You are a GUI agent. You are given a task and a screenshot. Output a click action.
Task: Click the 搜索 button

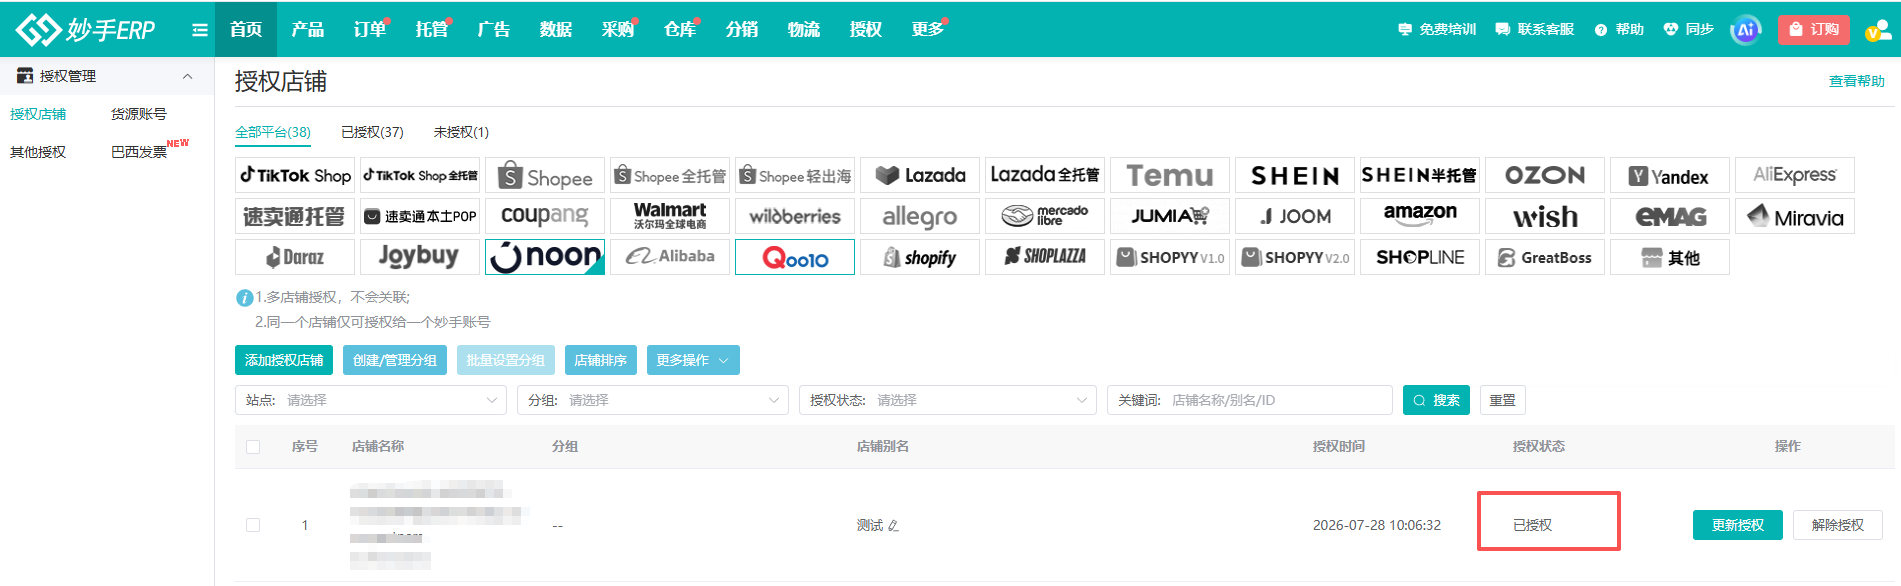click(1436, 400)
